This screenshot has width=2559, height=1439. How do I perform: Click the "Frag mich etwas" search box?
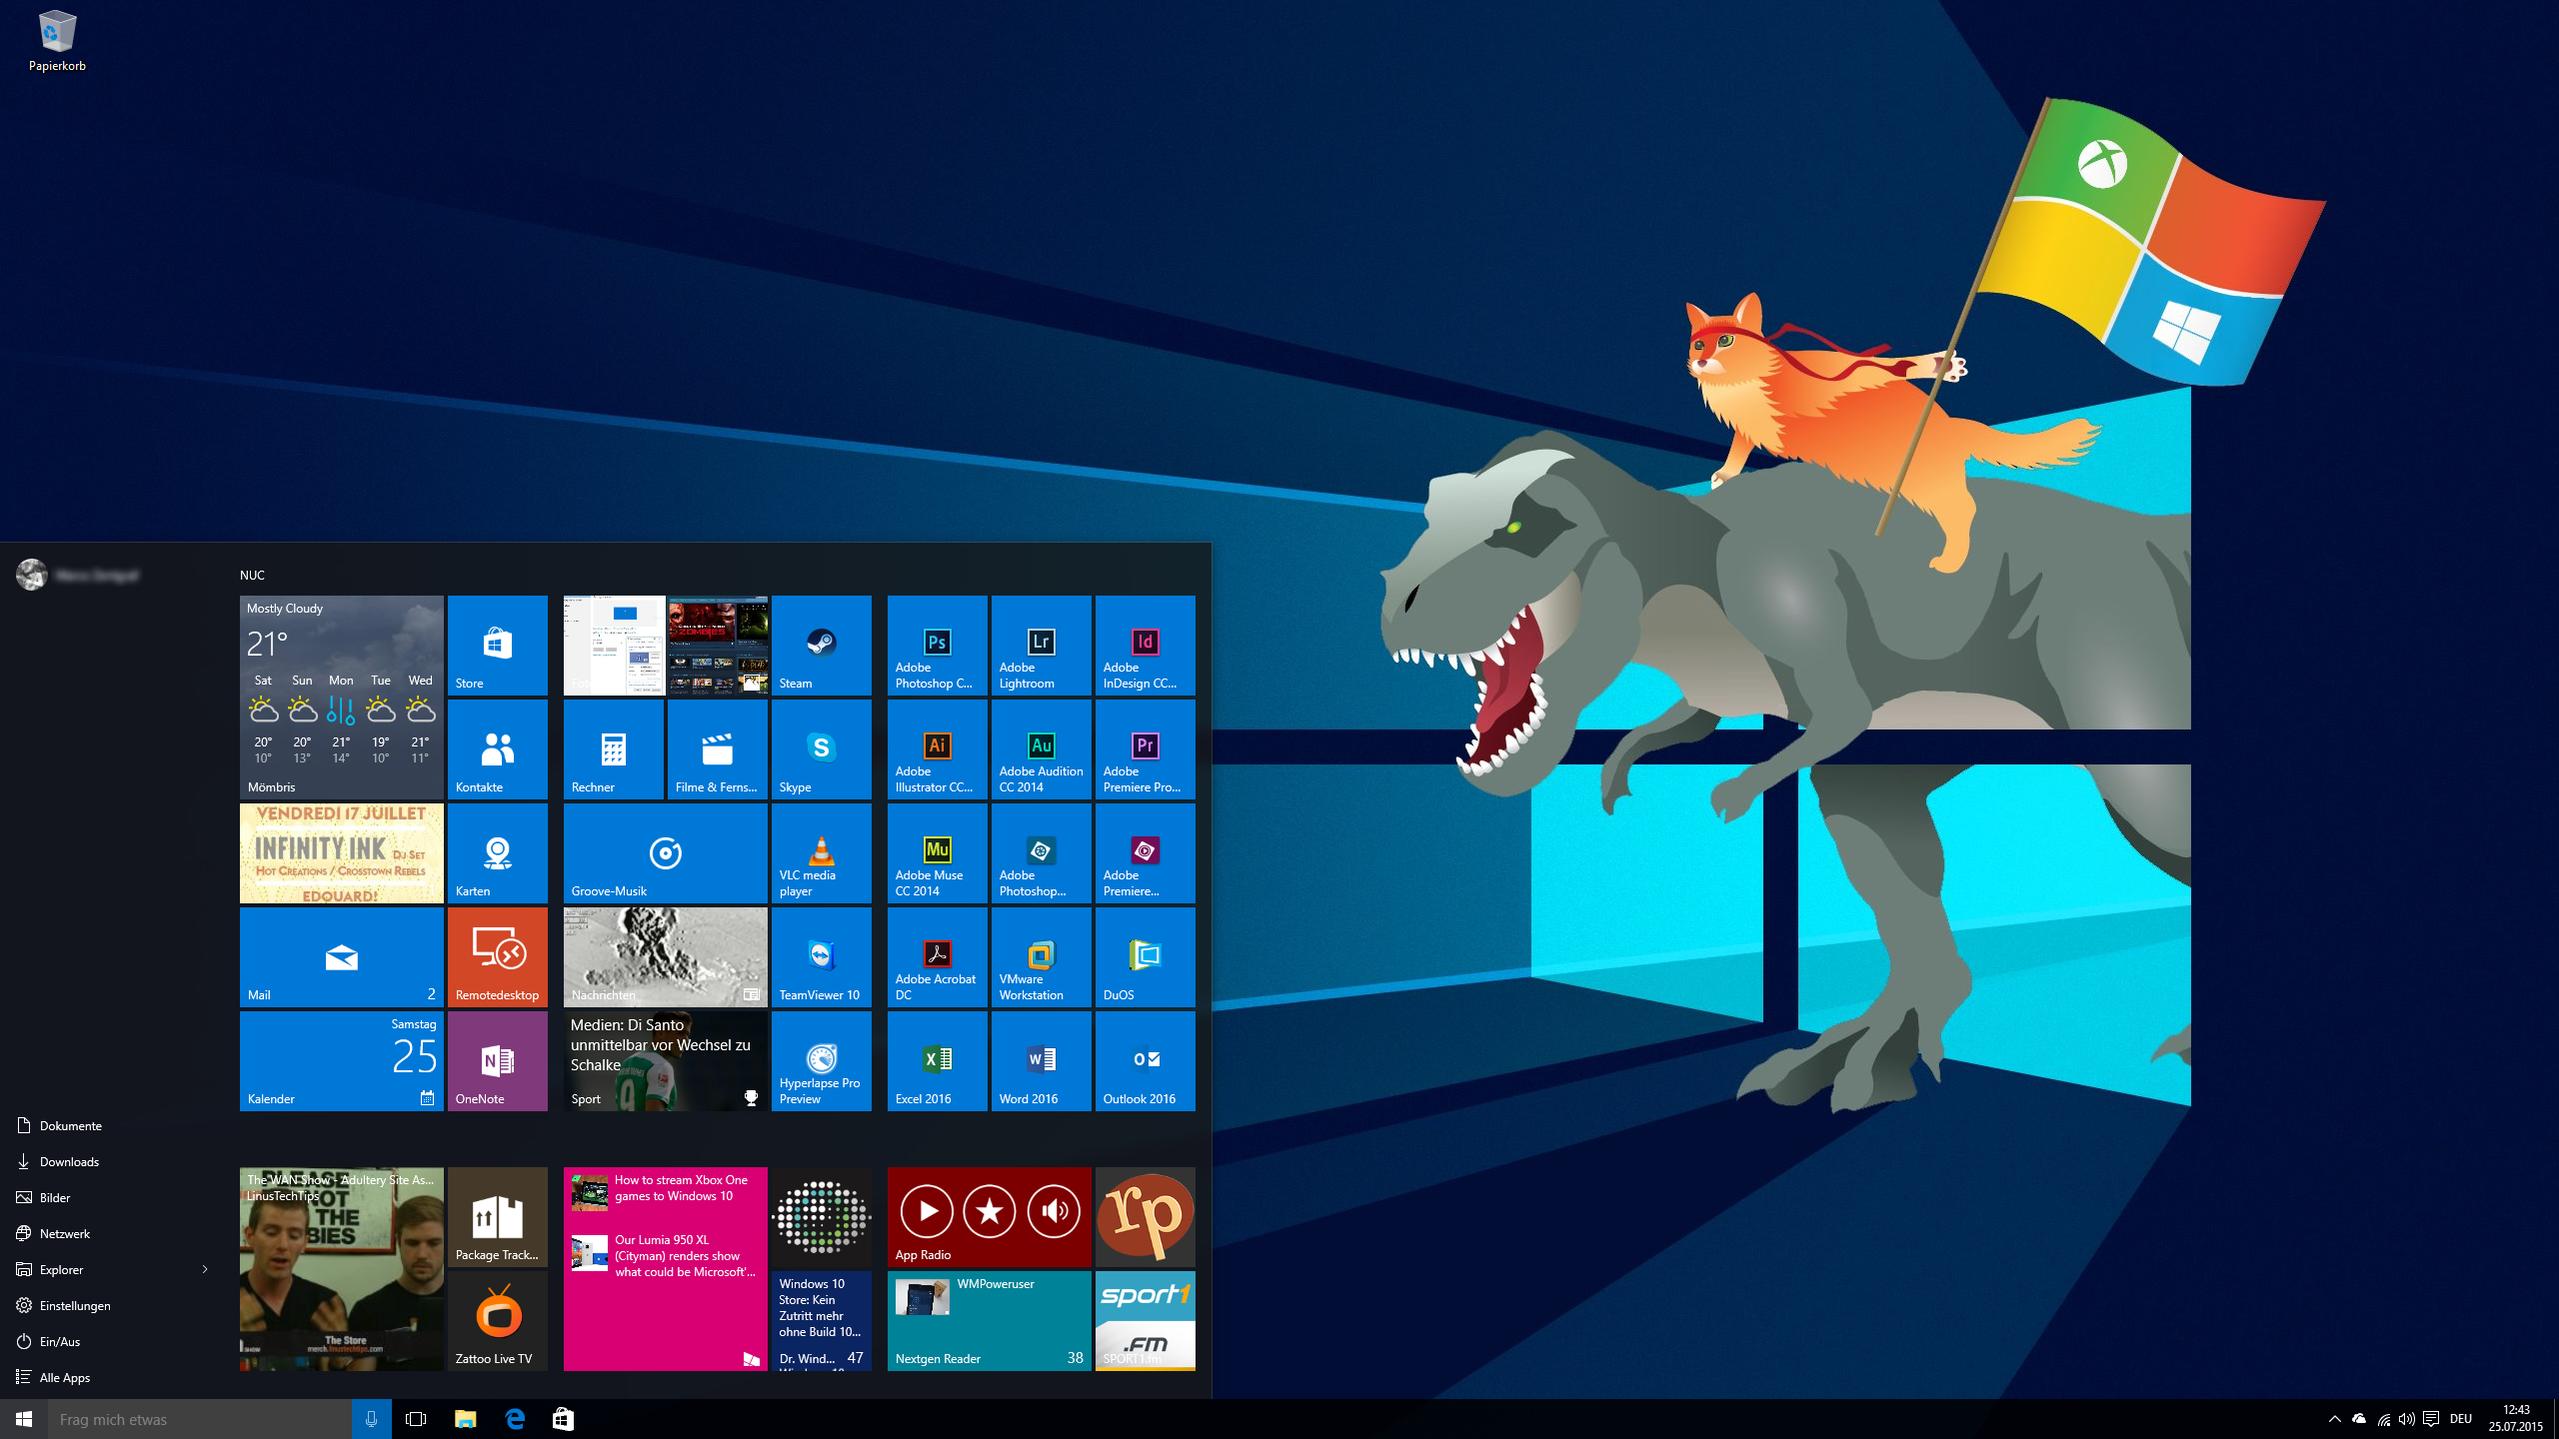tap(200, 1419)
